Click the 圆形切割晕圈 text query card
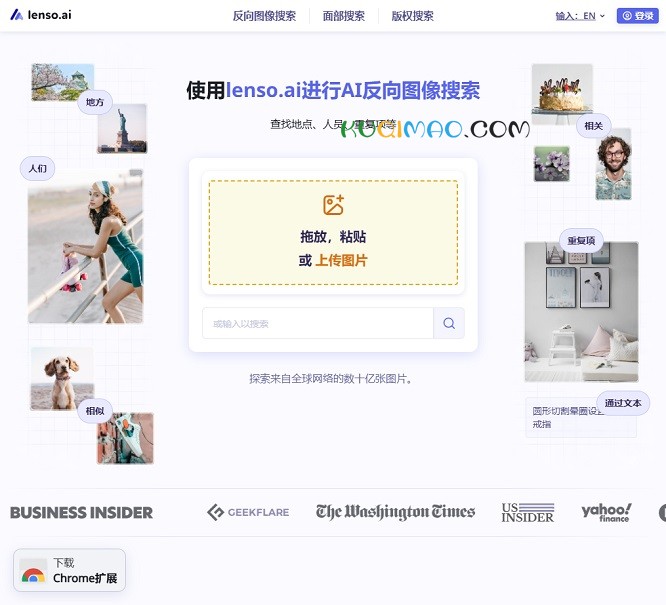The image size is (666, 605). [x=581, y=417]
